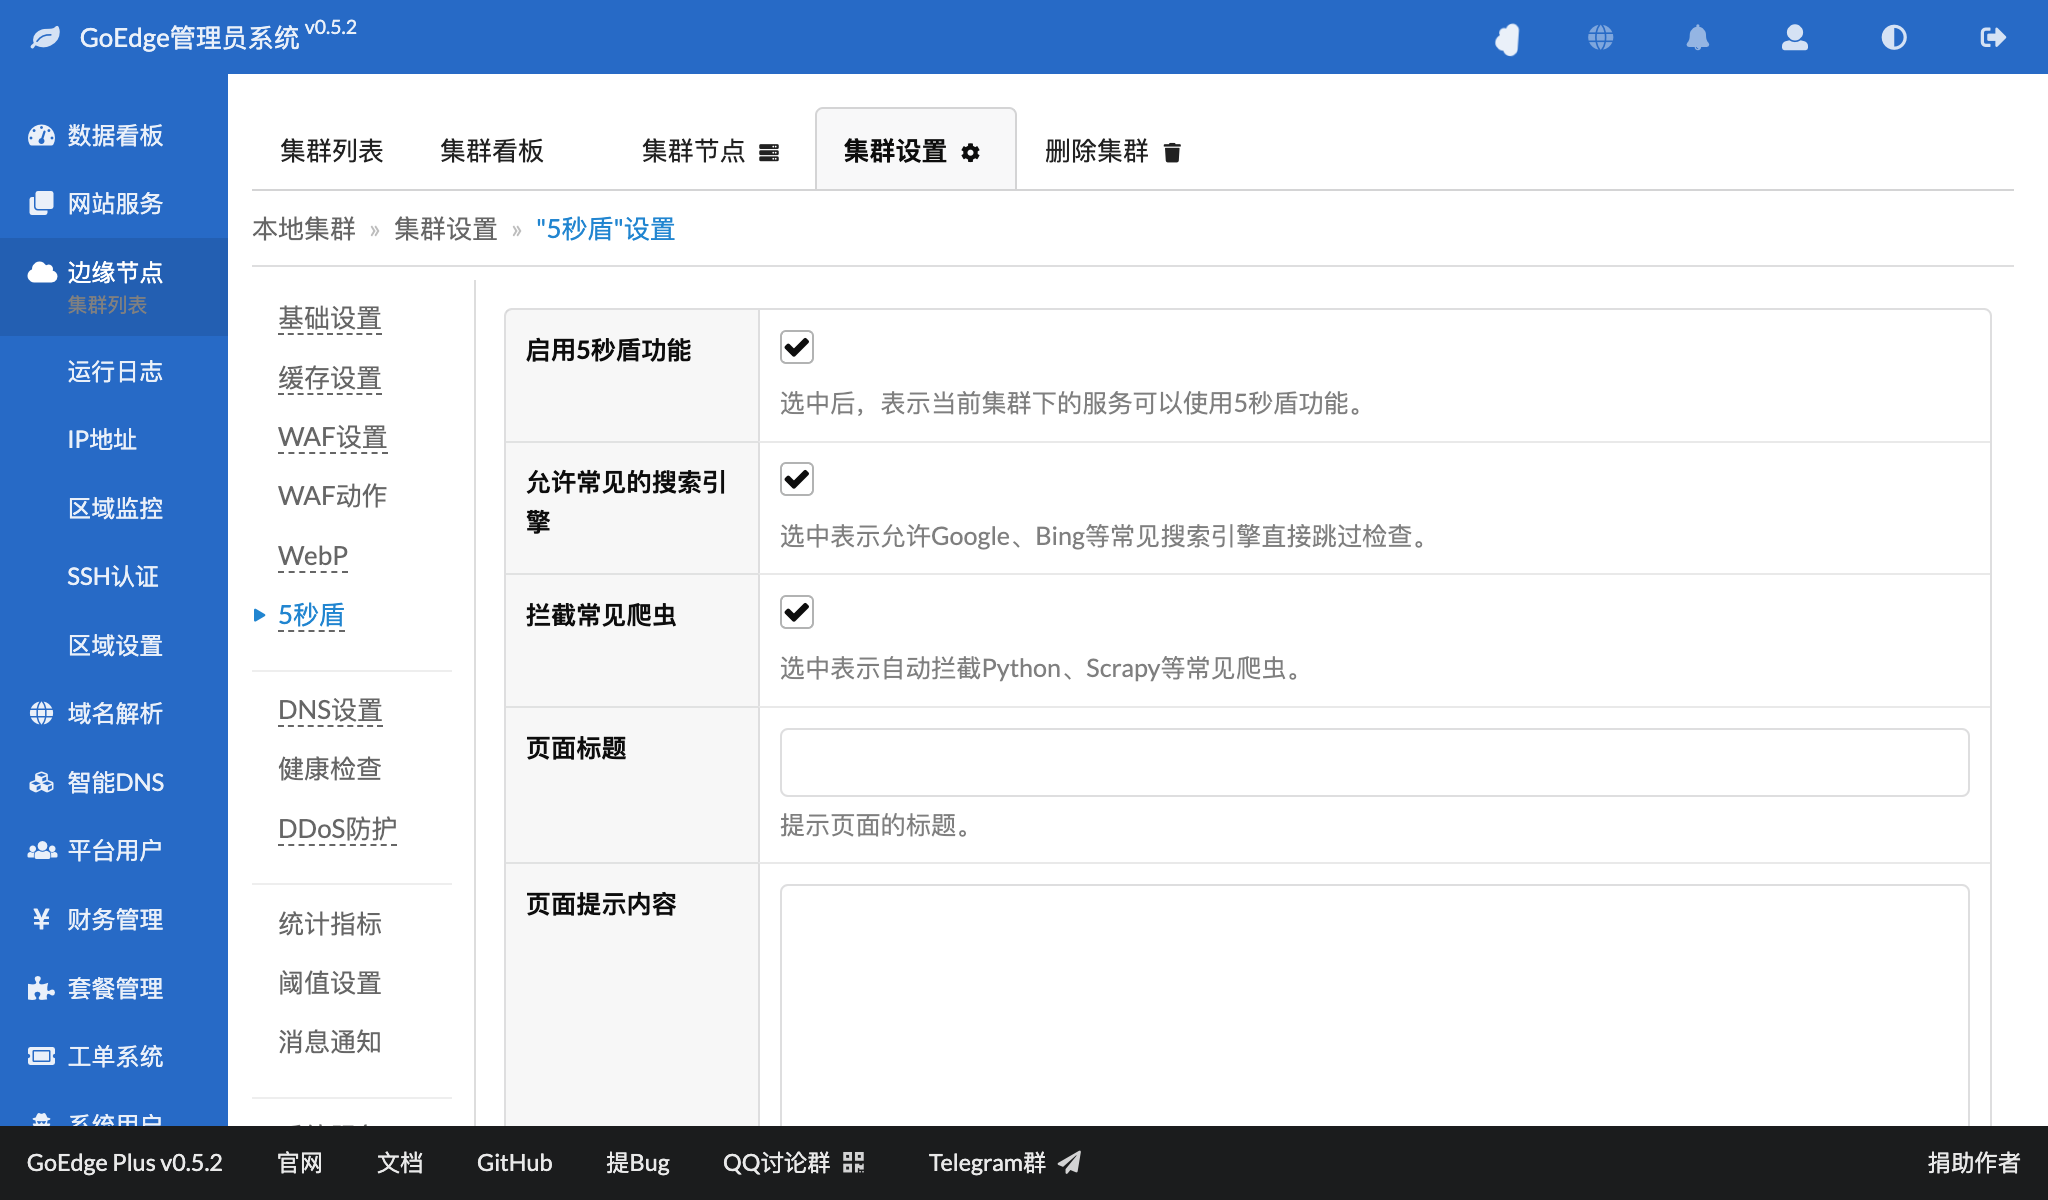Open the 捐助作者 footer link
Screen dimensions: 2048x1200
click(1974, 1162)
